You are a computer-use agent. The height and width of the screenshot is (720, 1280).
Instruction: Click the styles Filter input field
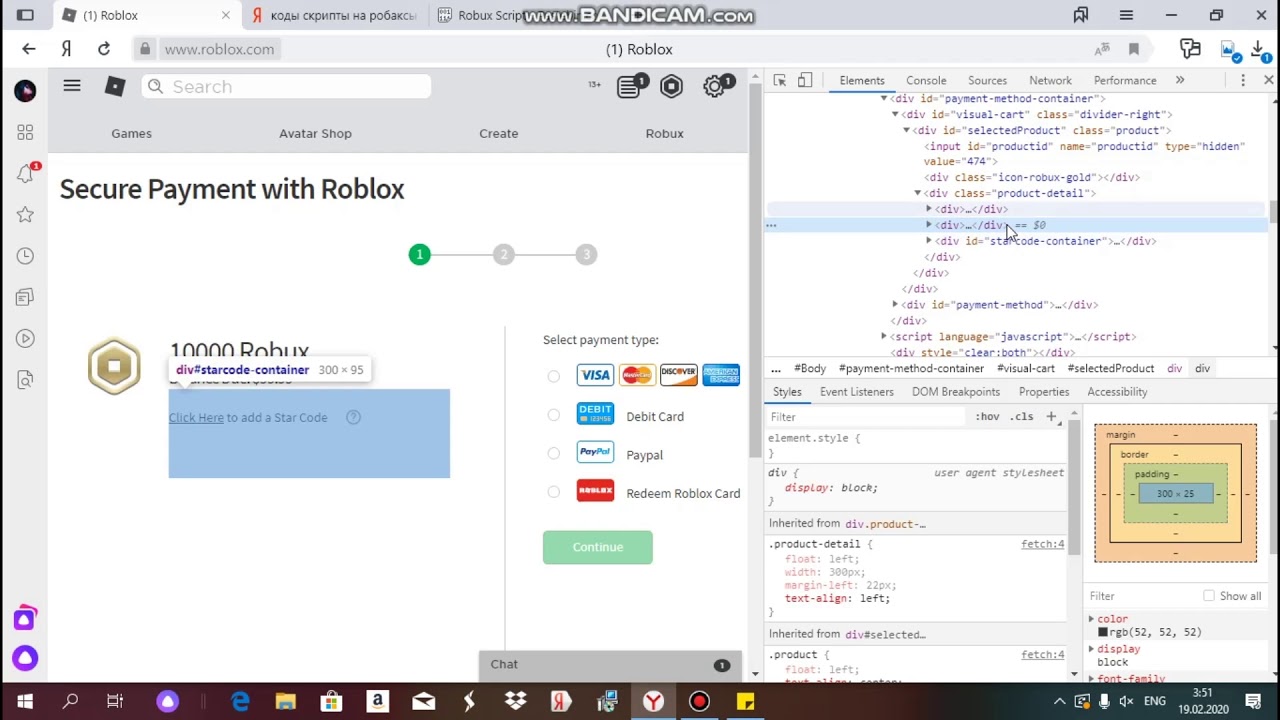pos(868,416)
